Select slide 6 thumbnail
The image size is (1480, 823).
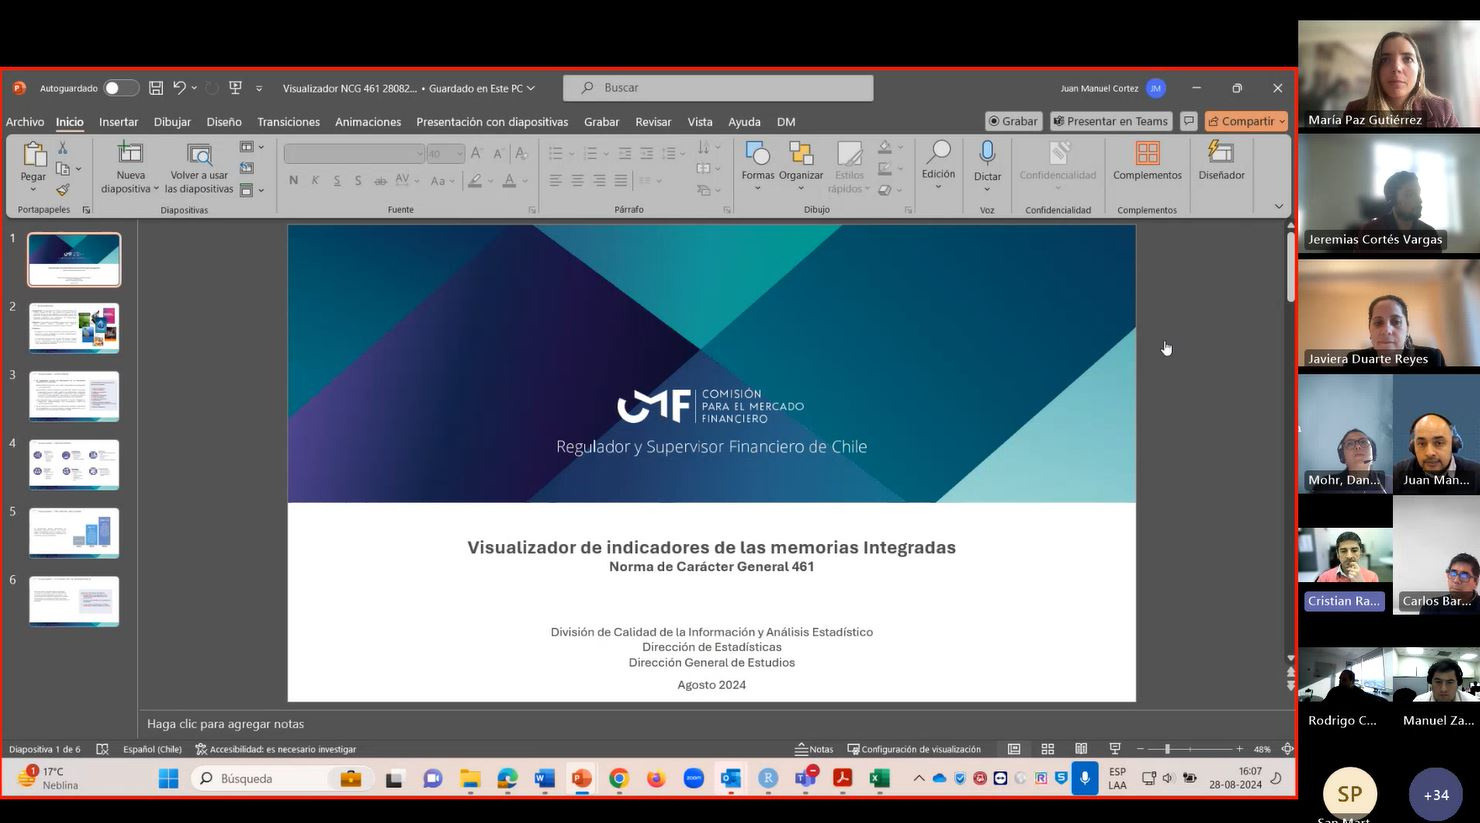click(74, 601)
